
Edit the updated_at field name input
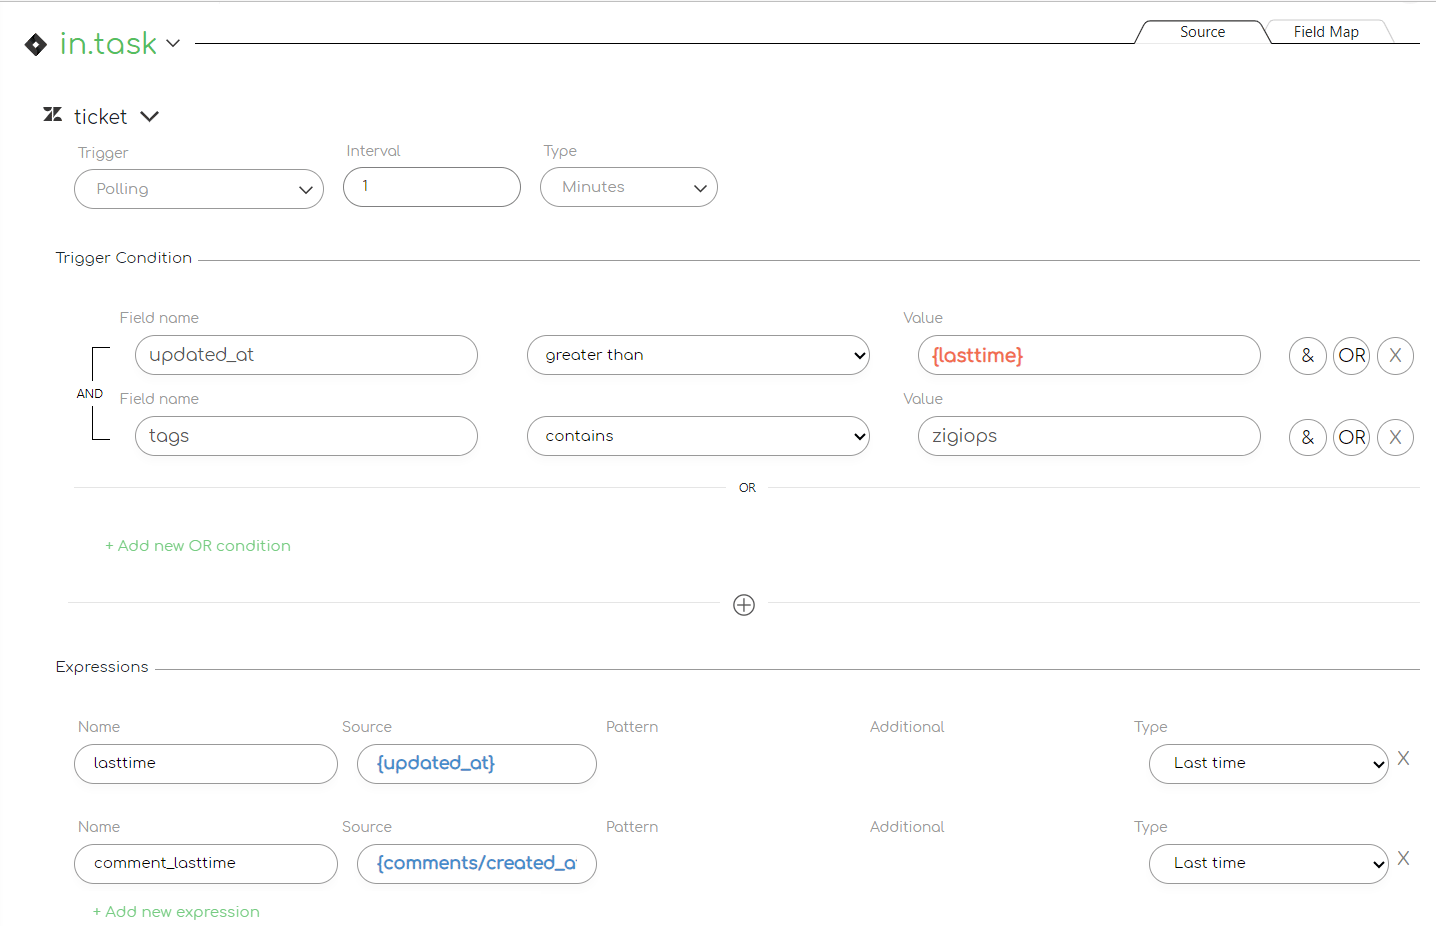(x=306, y=355)
